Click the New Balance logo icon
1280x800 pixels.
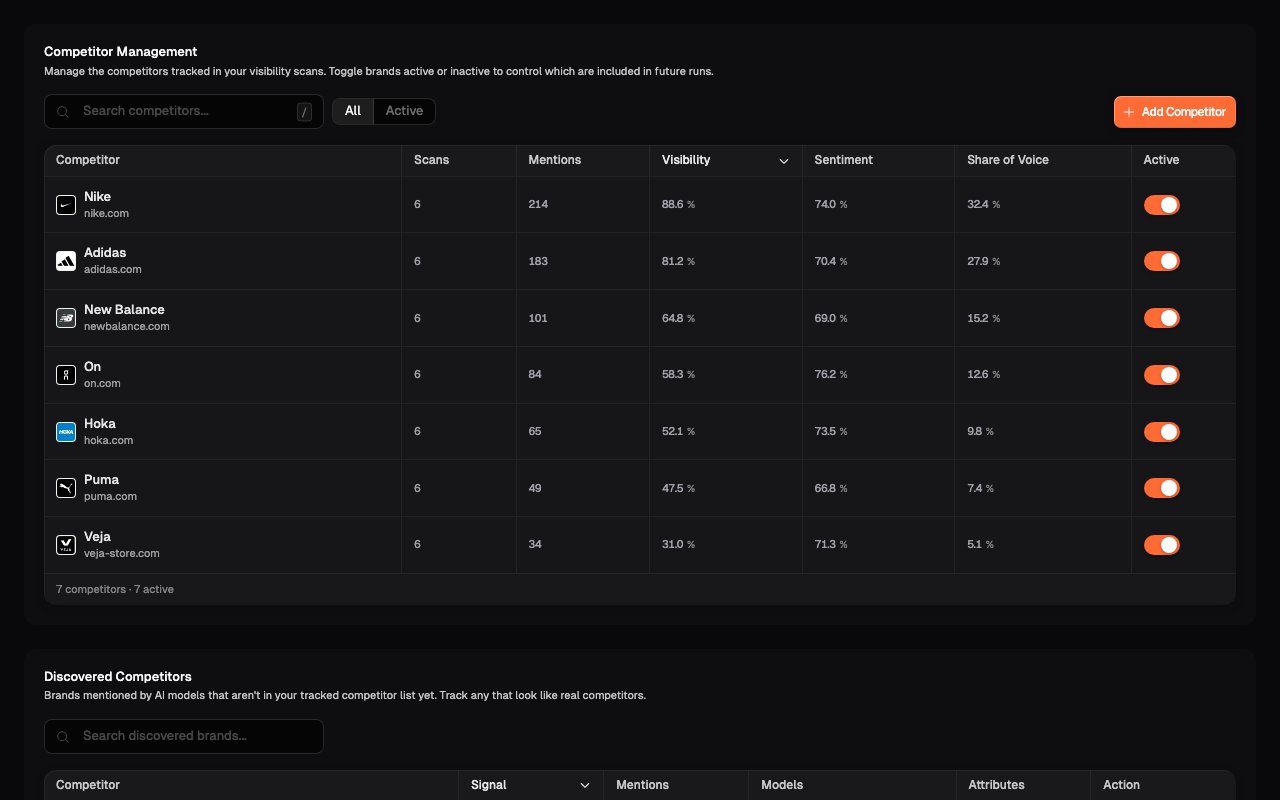(x=66, y=318)
